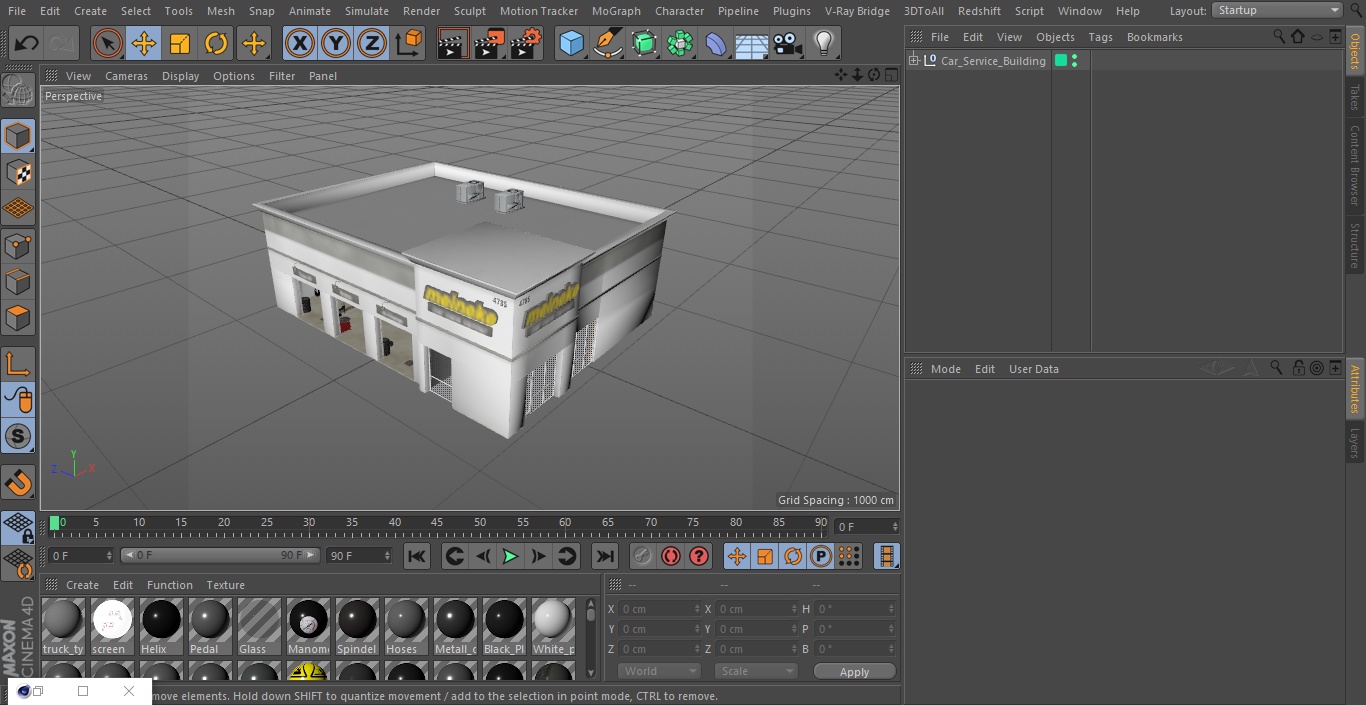The image size is (1366, 705).
Task: Click frame 45 on timeline ruler
Action: [437, 523]
